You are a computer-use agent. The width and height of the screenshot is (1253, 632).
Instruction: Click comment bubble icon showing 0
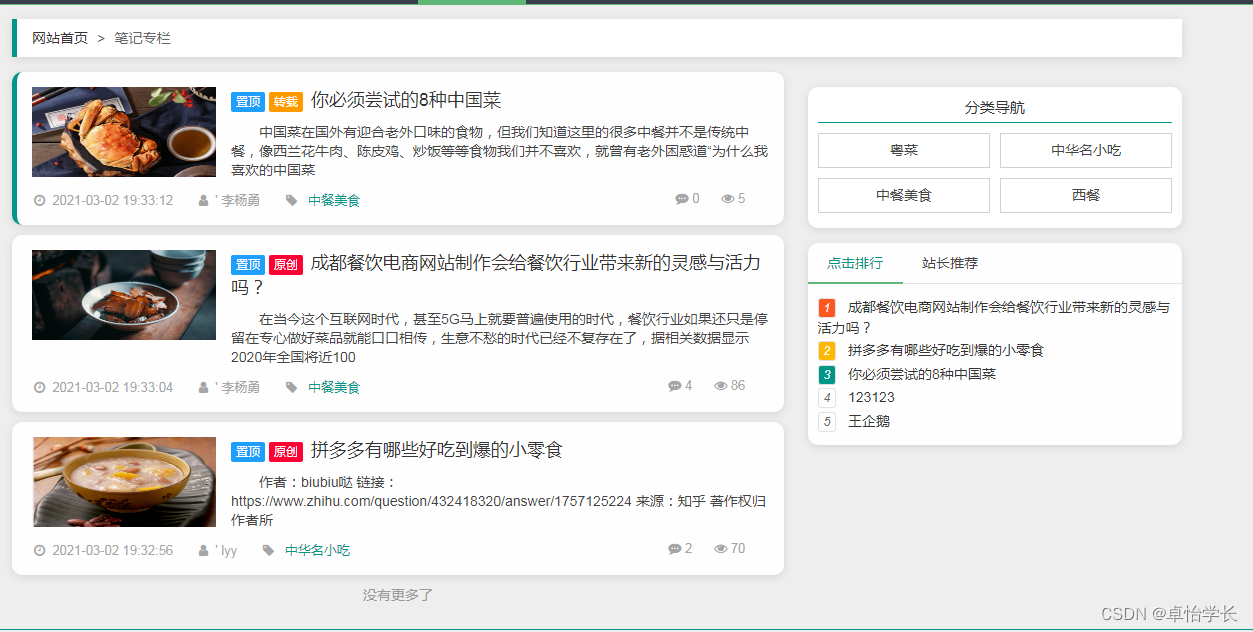(681, 199)
